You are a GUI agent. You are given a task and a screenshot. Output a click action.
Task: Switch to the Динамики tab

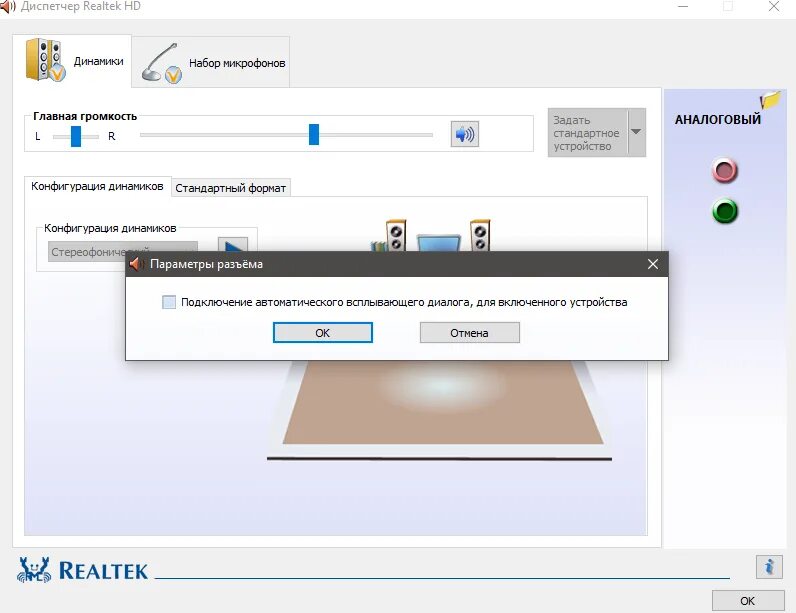coord(72,61)
